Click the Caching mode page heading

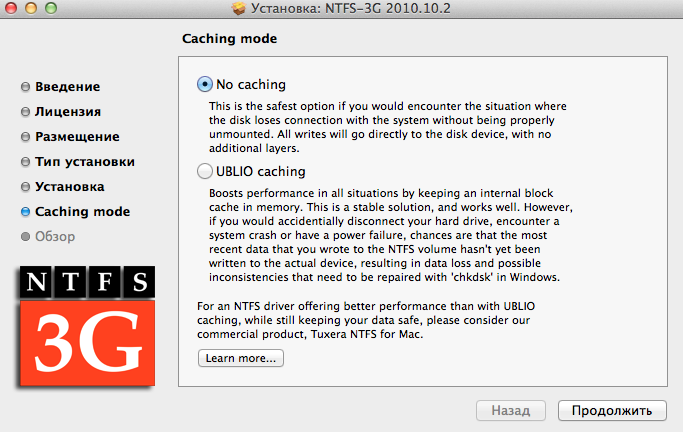click(x=230, y=39)
